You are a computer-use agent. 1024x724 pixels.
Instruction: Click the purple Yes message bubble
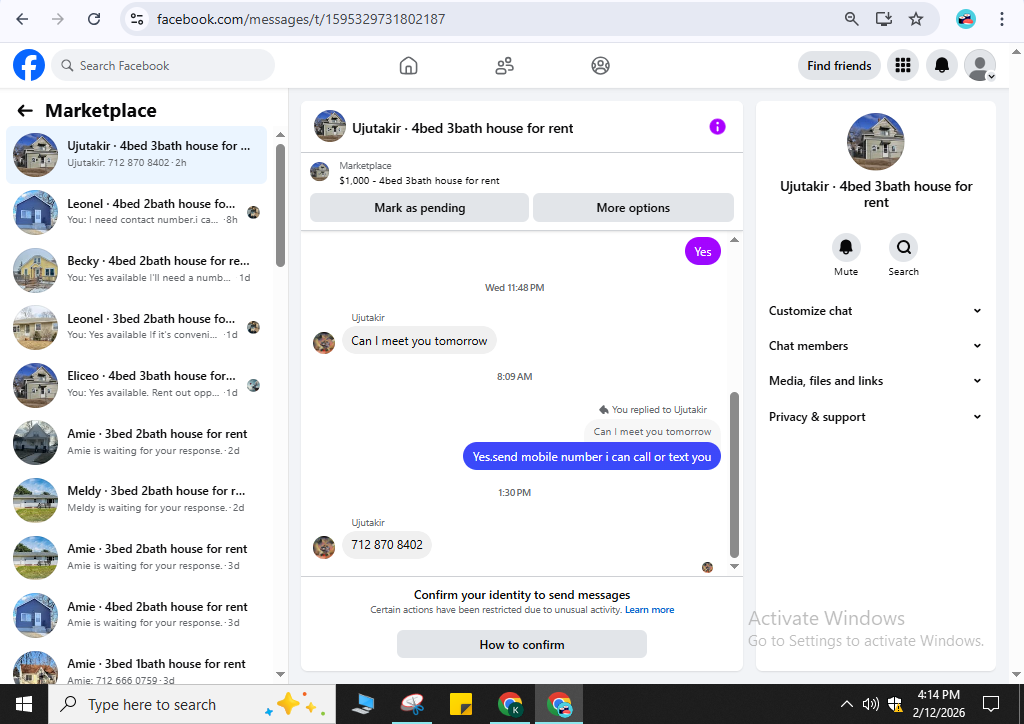[703, 251]
